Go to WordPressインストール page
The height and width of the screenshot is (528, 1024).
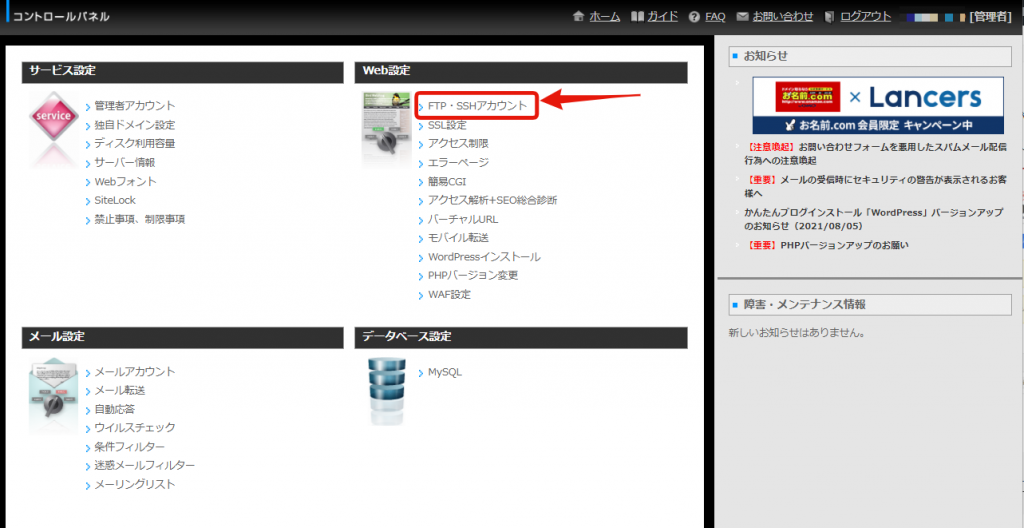tap(484, 257)
